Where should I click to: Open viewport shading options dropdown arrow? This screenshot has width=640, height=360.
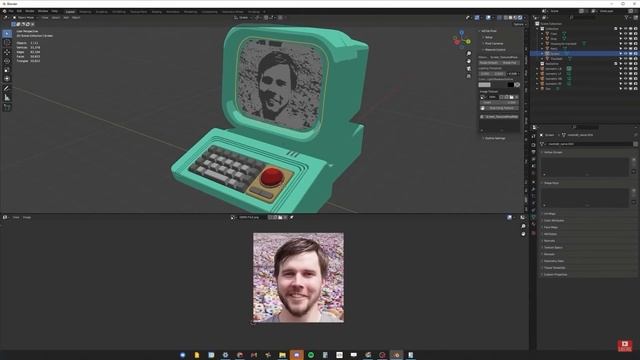524,18
